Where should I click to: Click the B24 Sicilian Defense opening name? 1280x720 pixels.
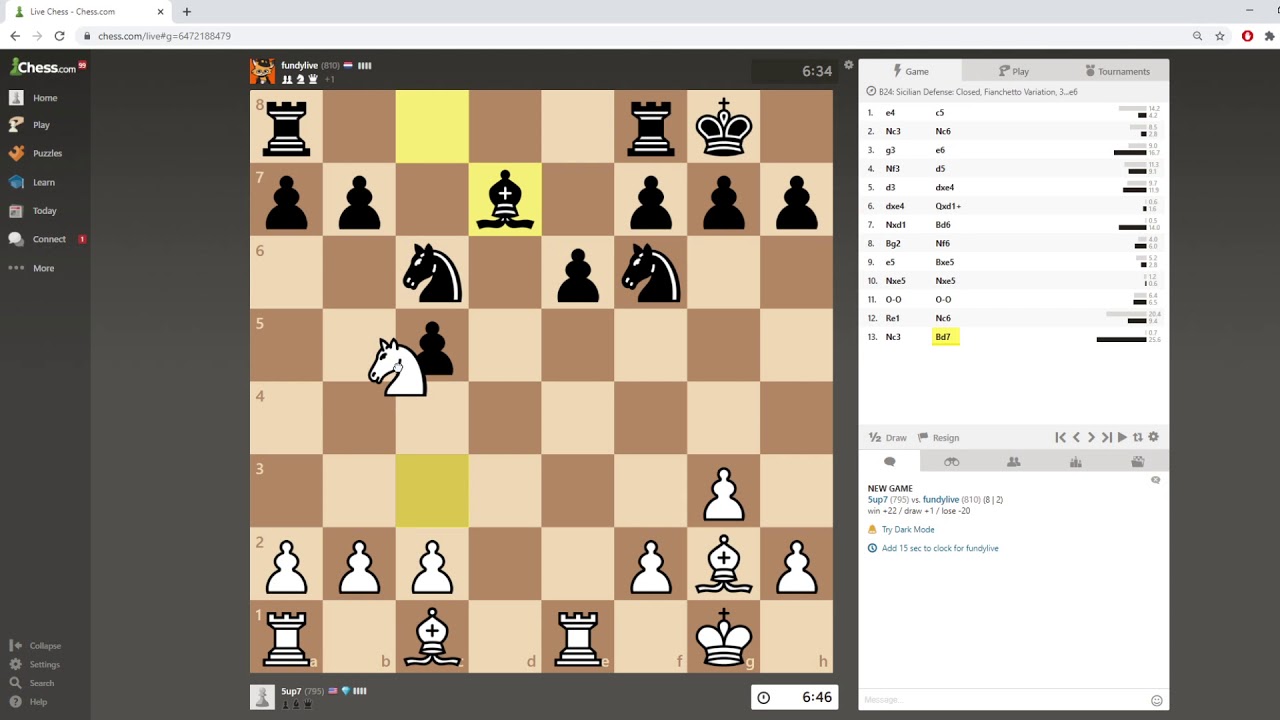pos(978,92)
